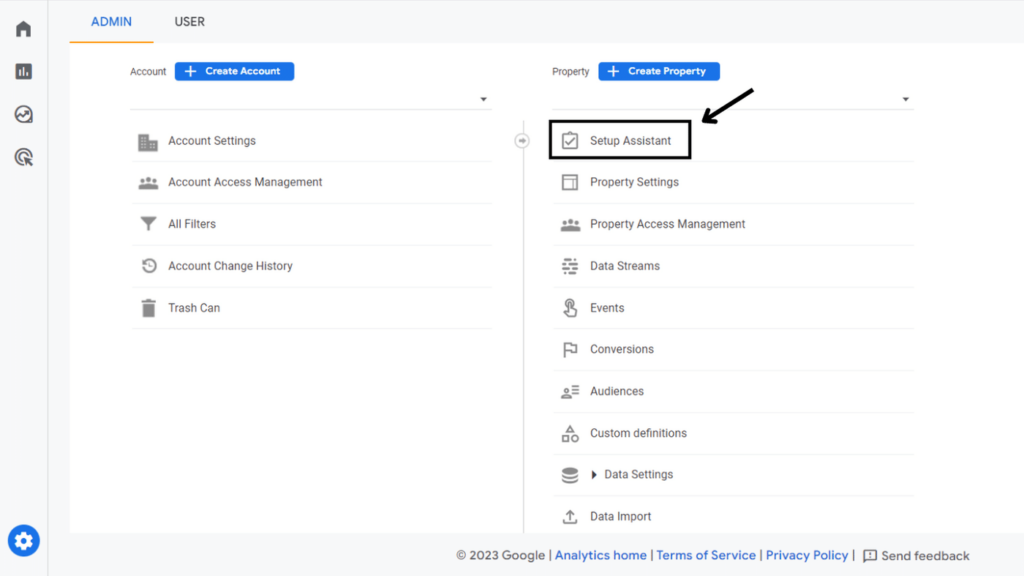This screenshot has width=1024, height=576.
Task: Open Data Streams via its icon
Action: pyautogui.click(x=570, y=265)
